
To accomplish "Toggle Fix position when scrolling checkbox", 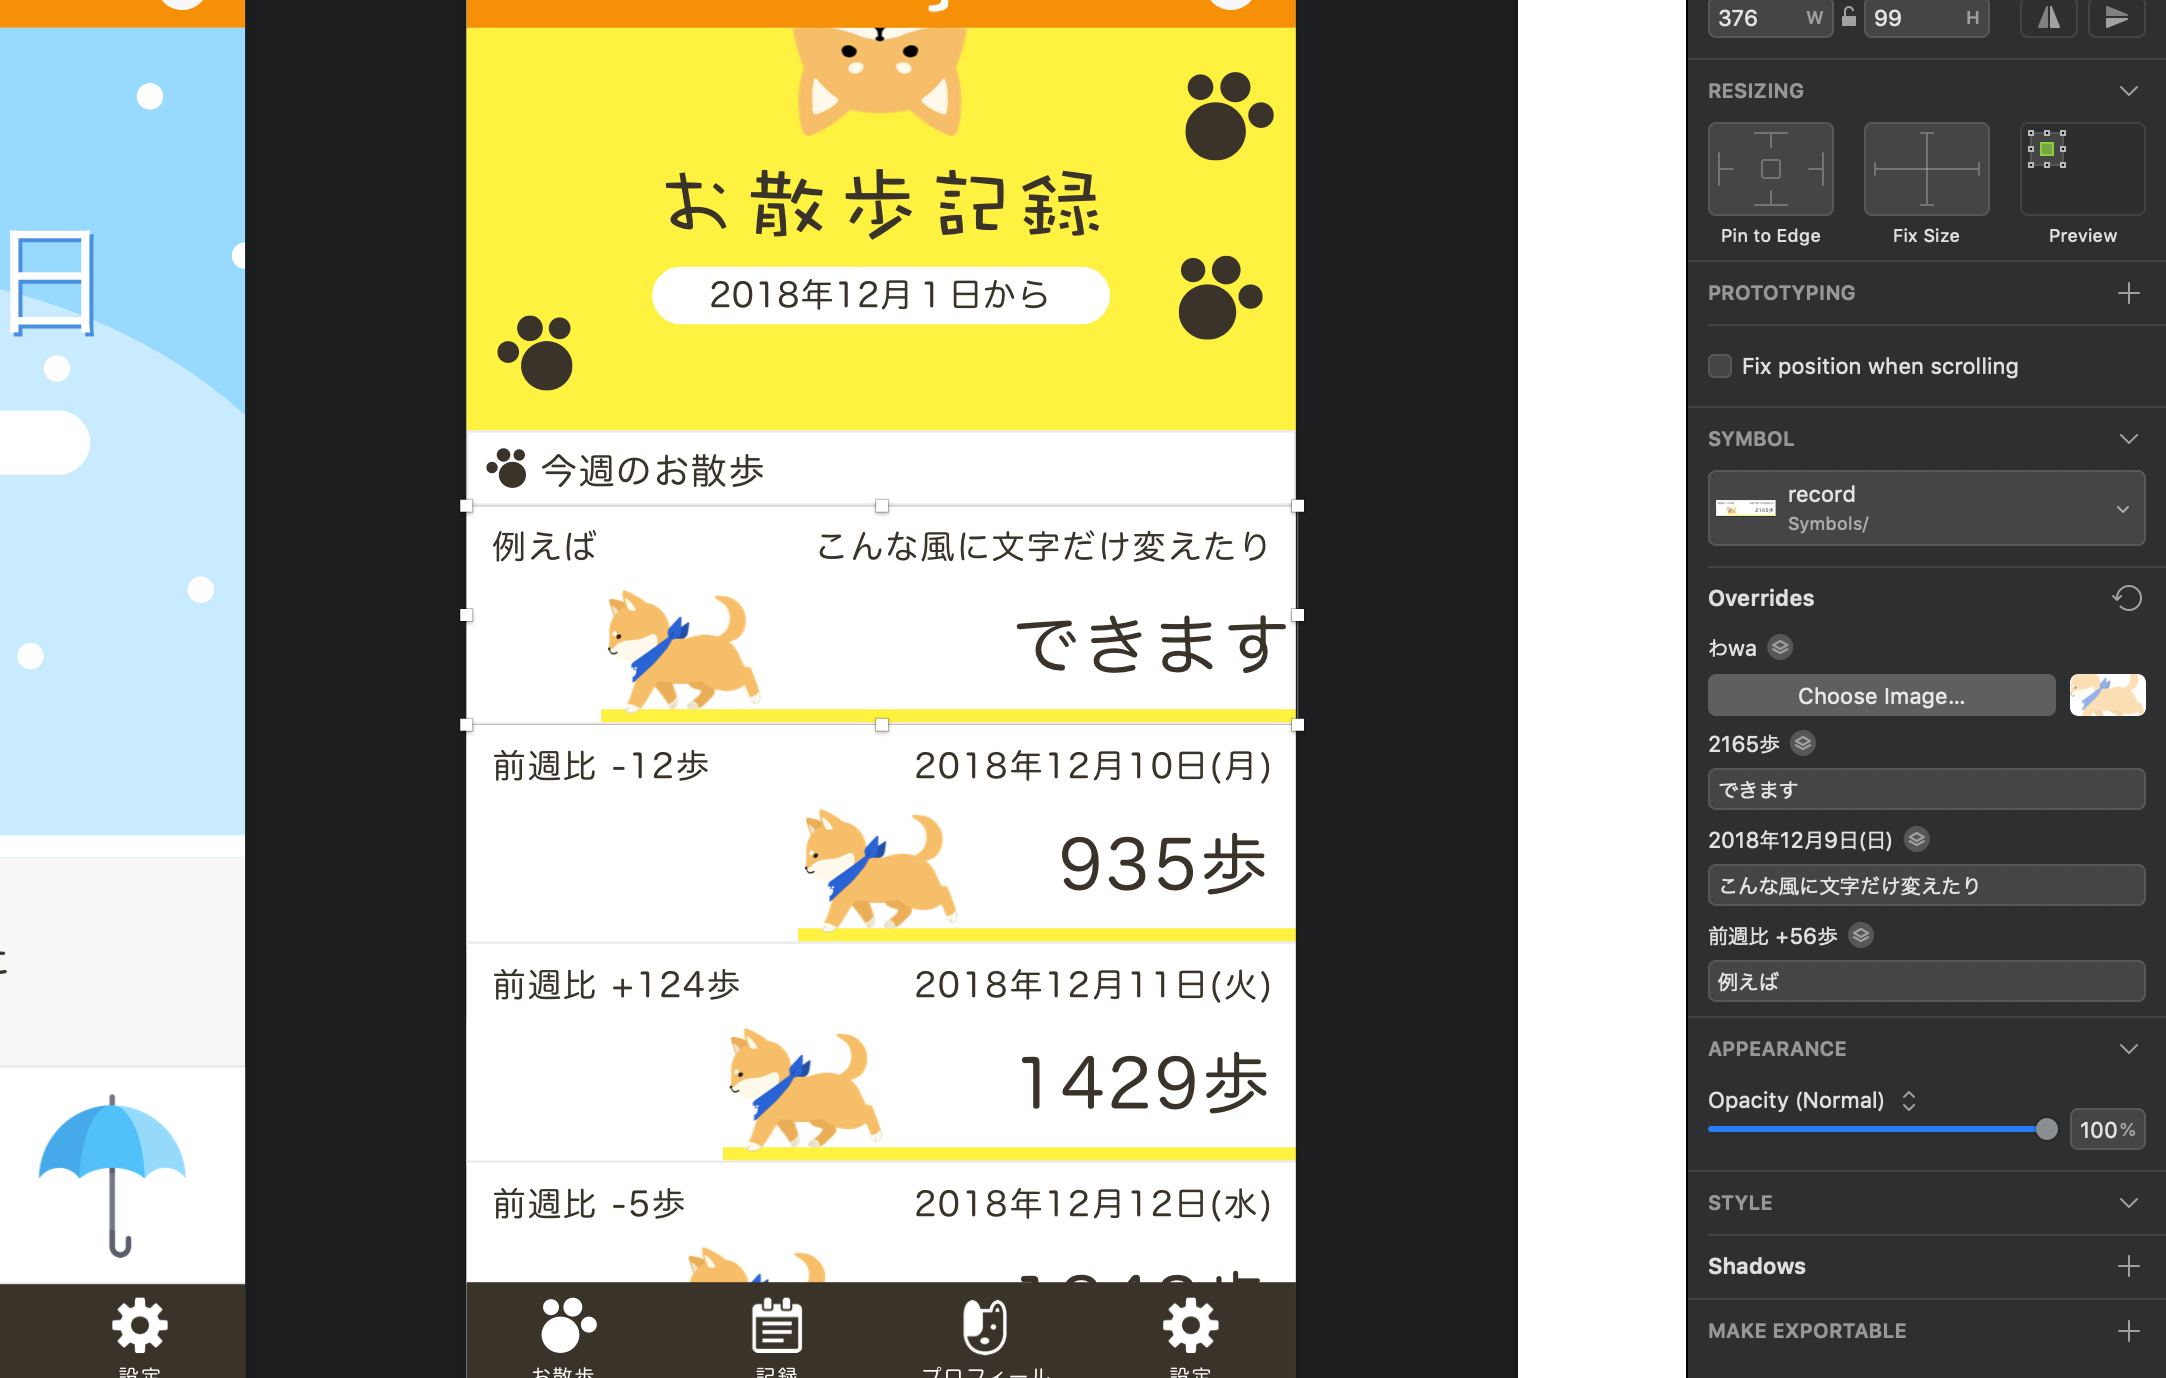I will (x=1718, y=365).
